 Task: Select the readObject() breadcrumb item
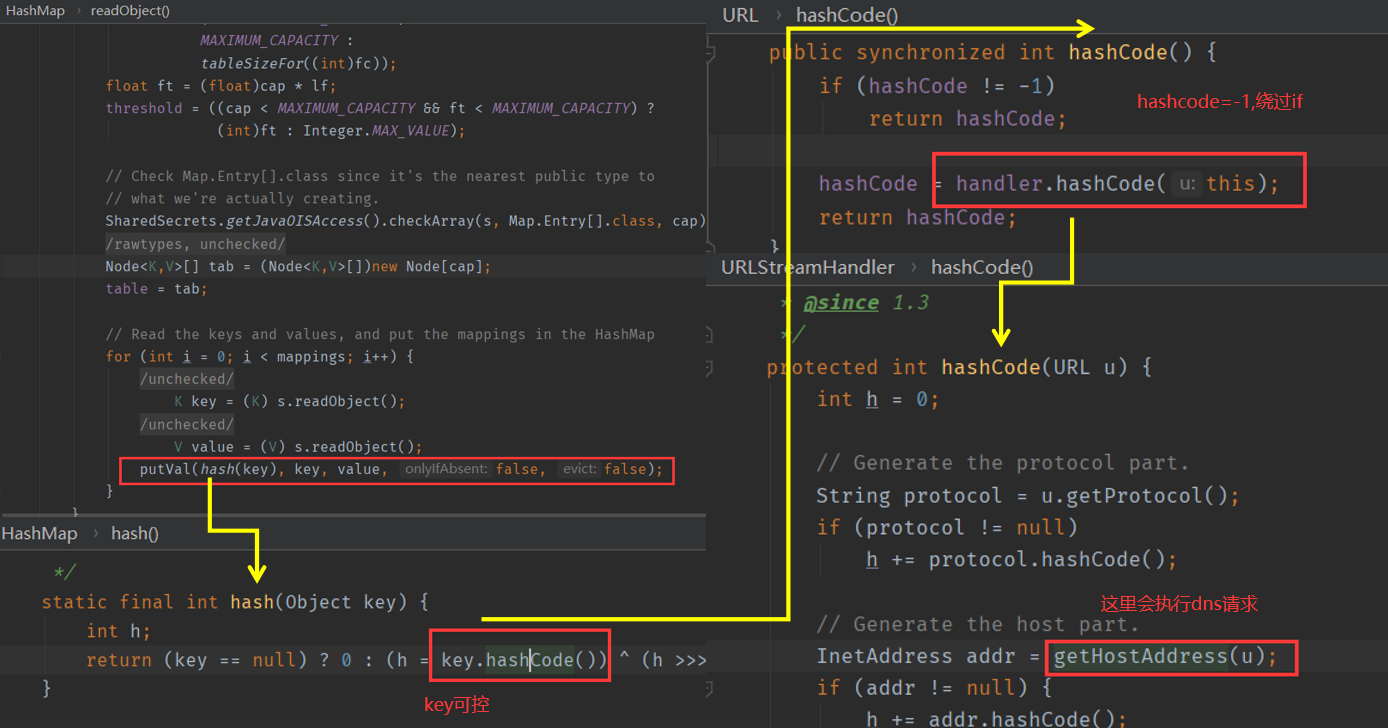tap(130, 11)
